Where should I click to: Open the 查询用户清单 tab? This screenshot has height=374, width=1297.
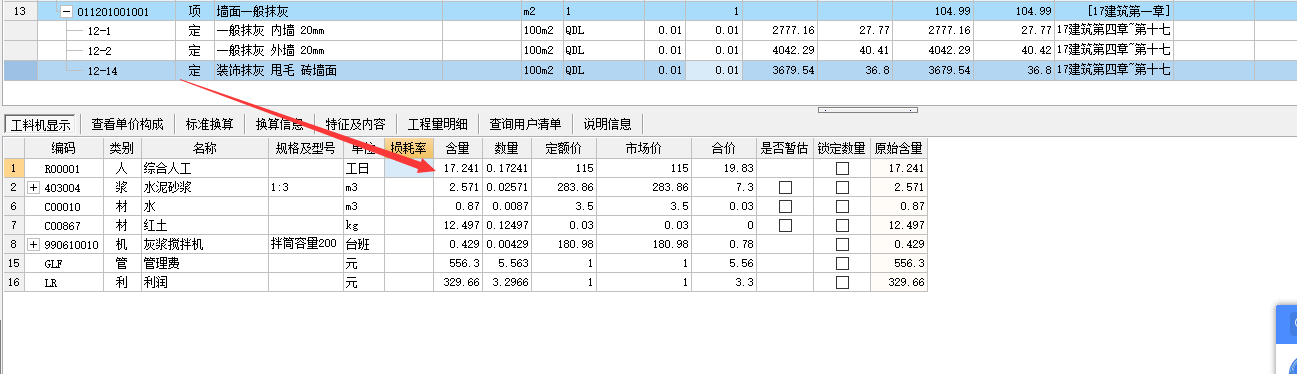(x=525, y=125)
